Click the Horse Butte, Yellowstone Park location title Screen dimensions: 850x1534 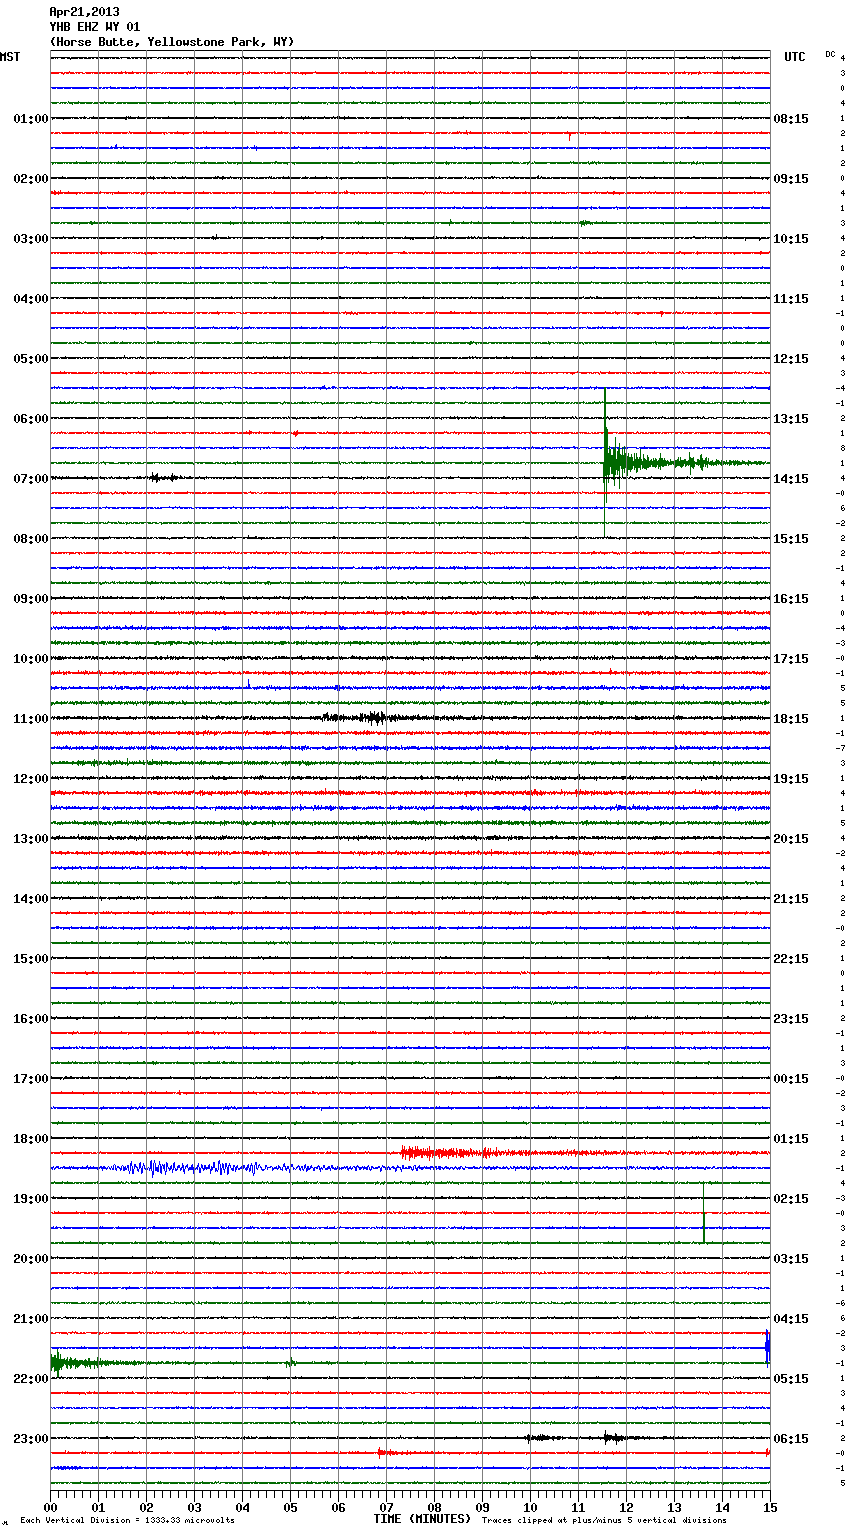(172, 42)
